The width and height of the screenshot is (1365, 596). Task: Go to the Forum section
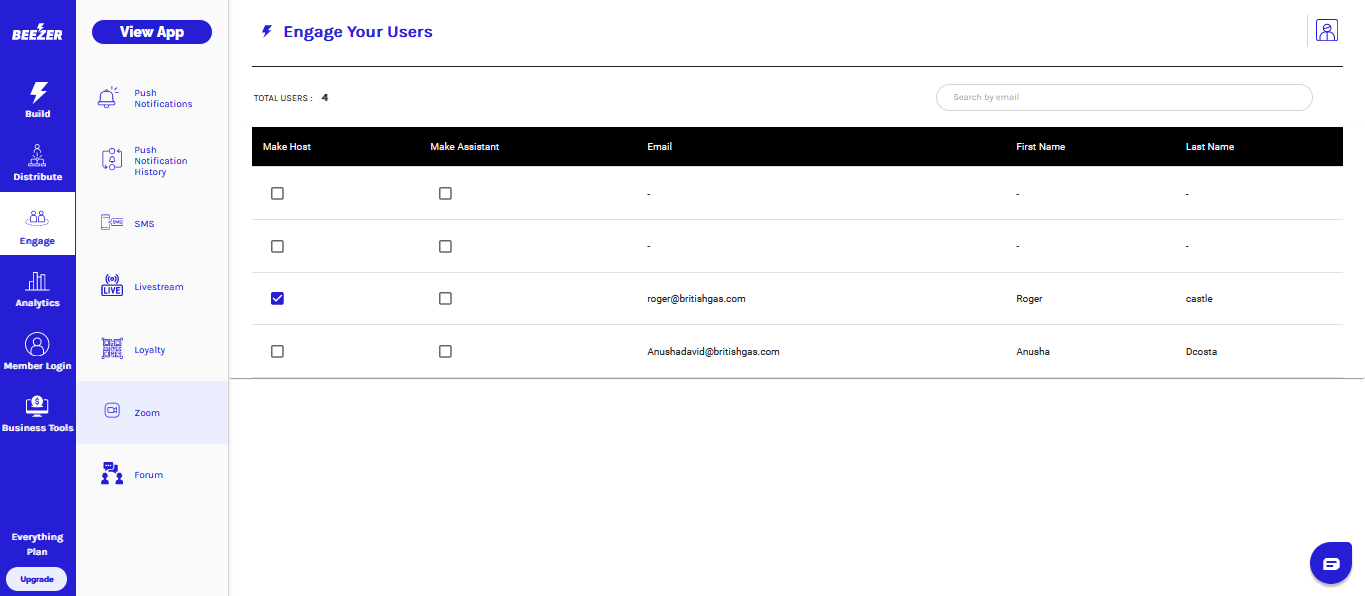[x=148, y=475]
